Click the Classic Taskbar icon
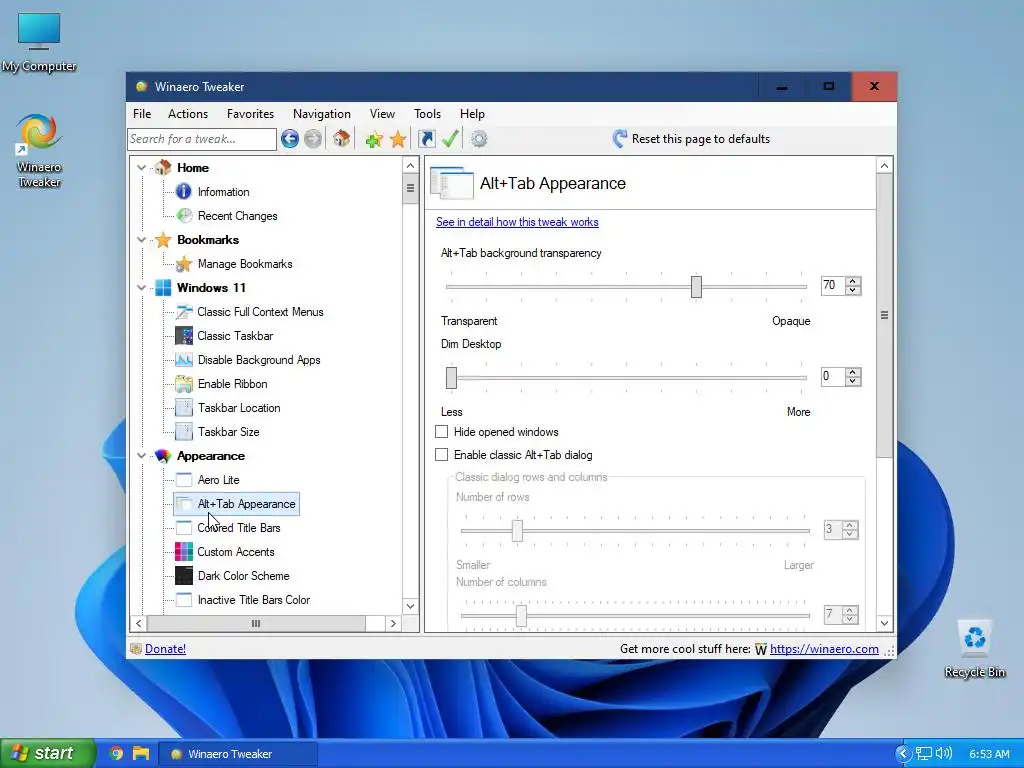 (x=184, y=336)
